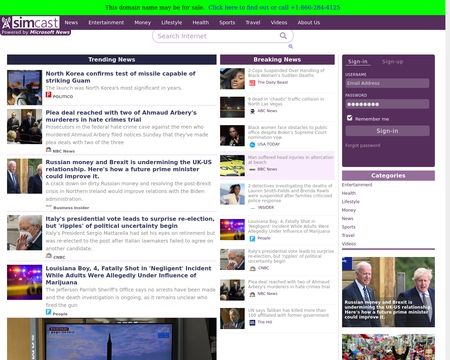Screen dimensions: 450x360
Task: Click the Email Address username field
Action: [x=387, y=83]
